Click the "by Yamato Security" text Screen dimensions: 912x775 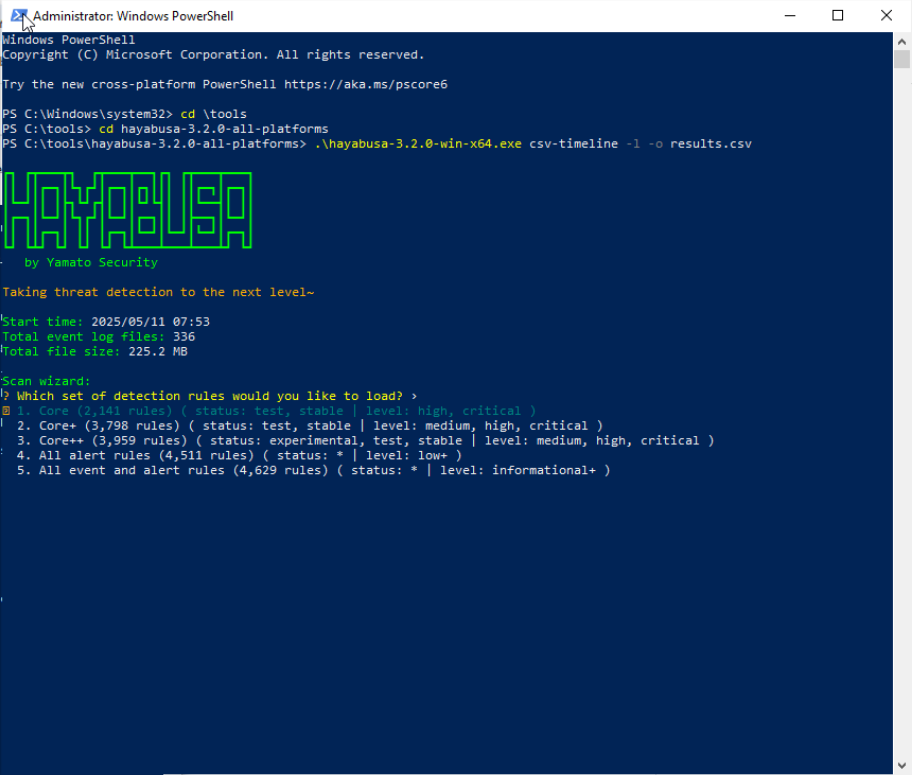(x=91, y=262)
